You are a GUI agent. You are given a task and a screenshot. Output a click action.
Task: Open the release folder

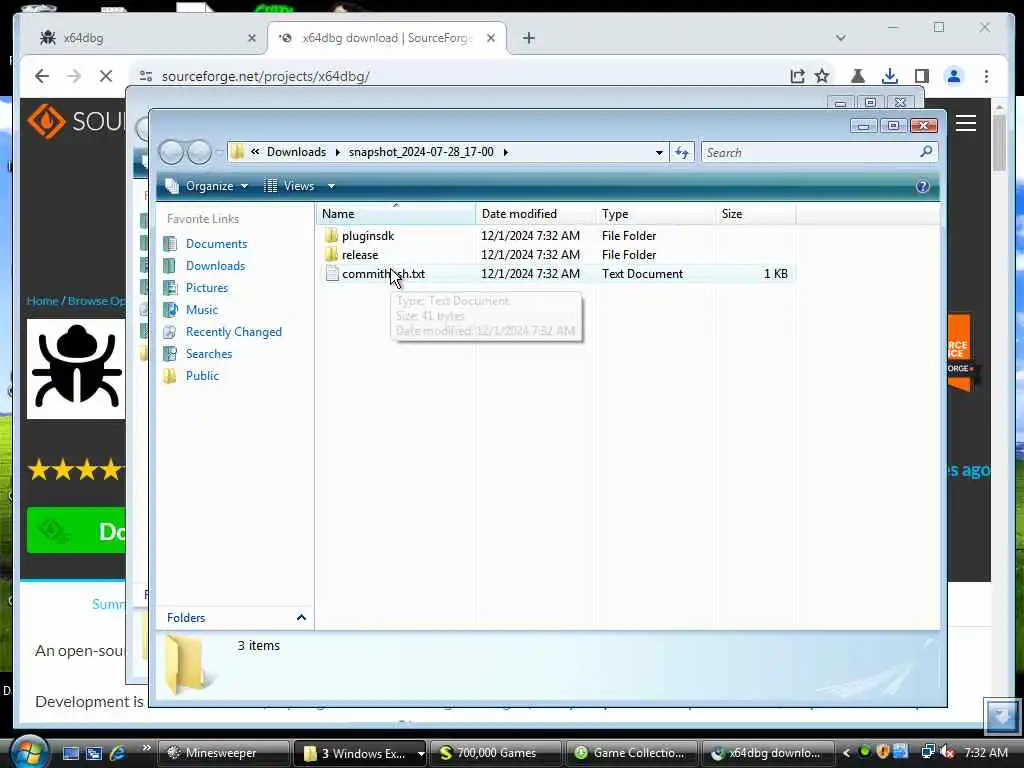(360, 255)
